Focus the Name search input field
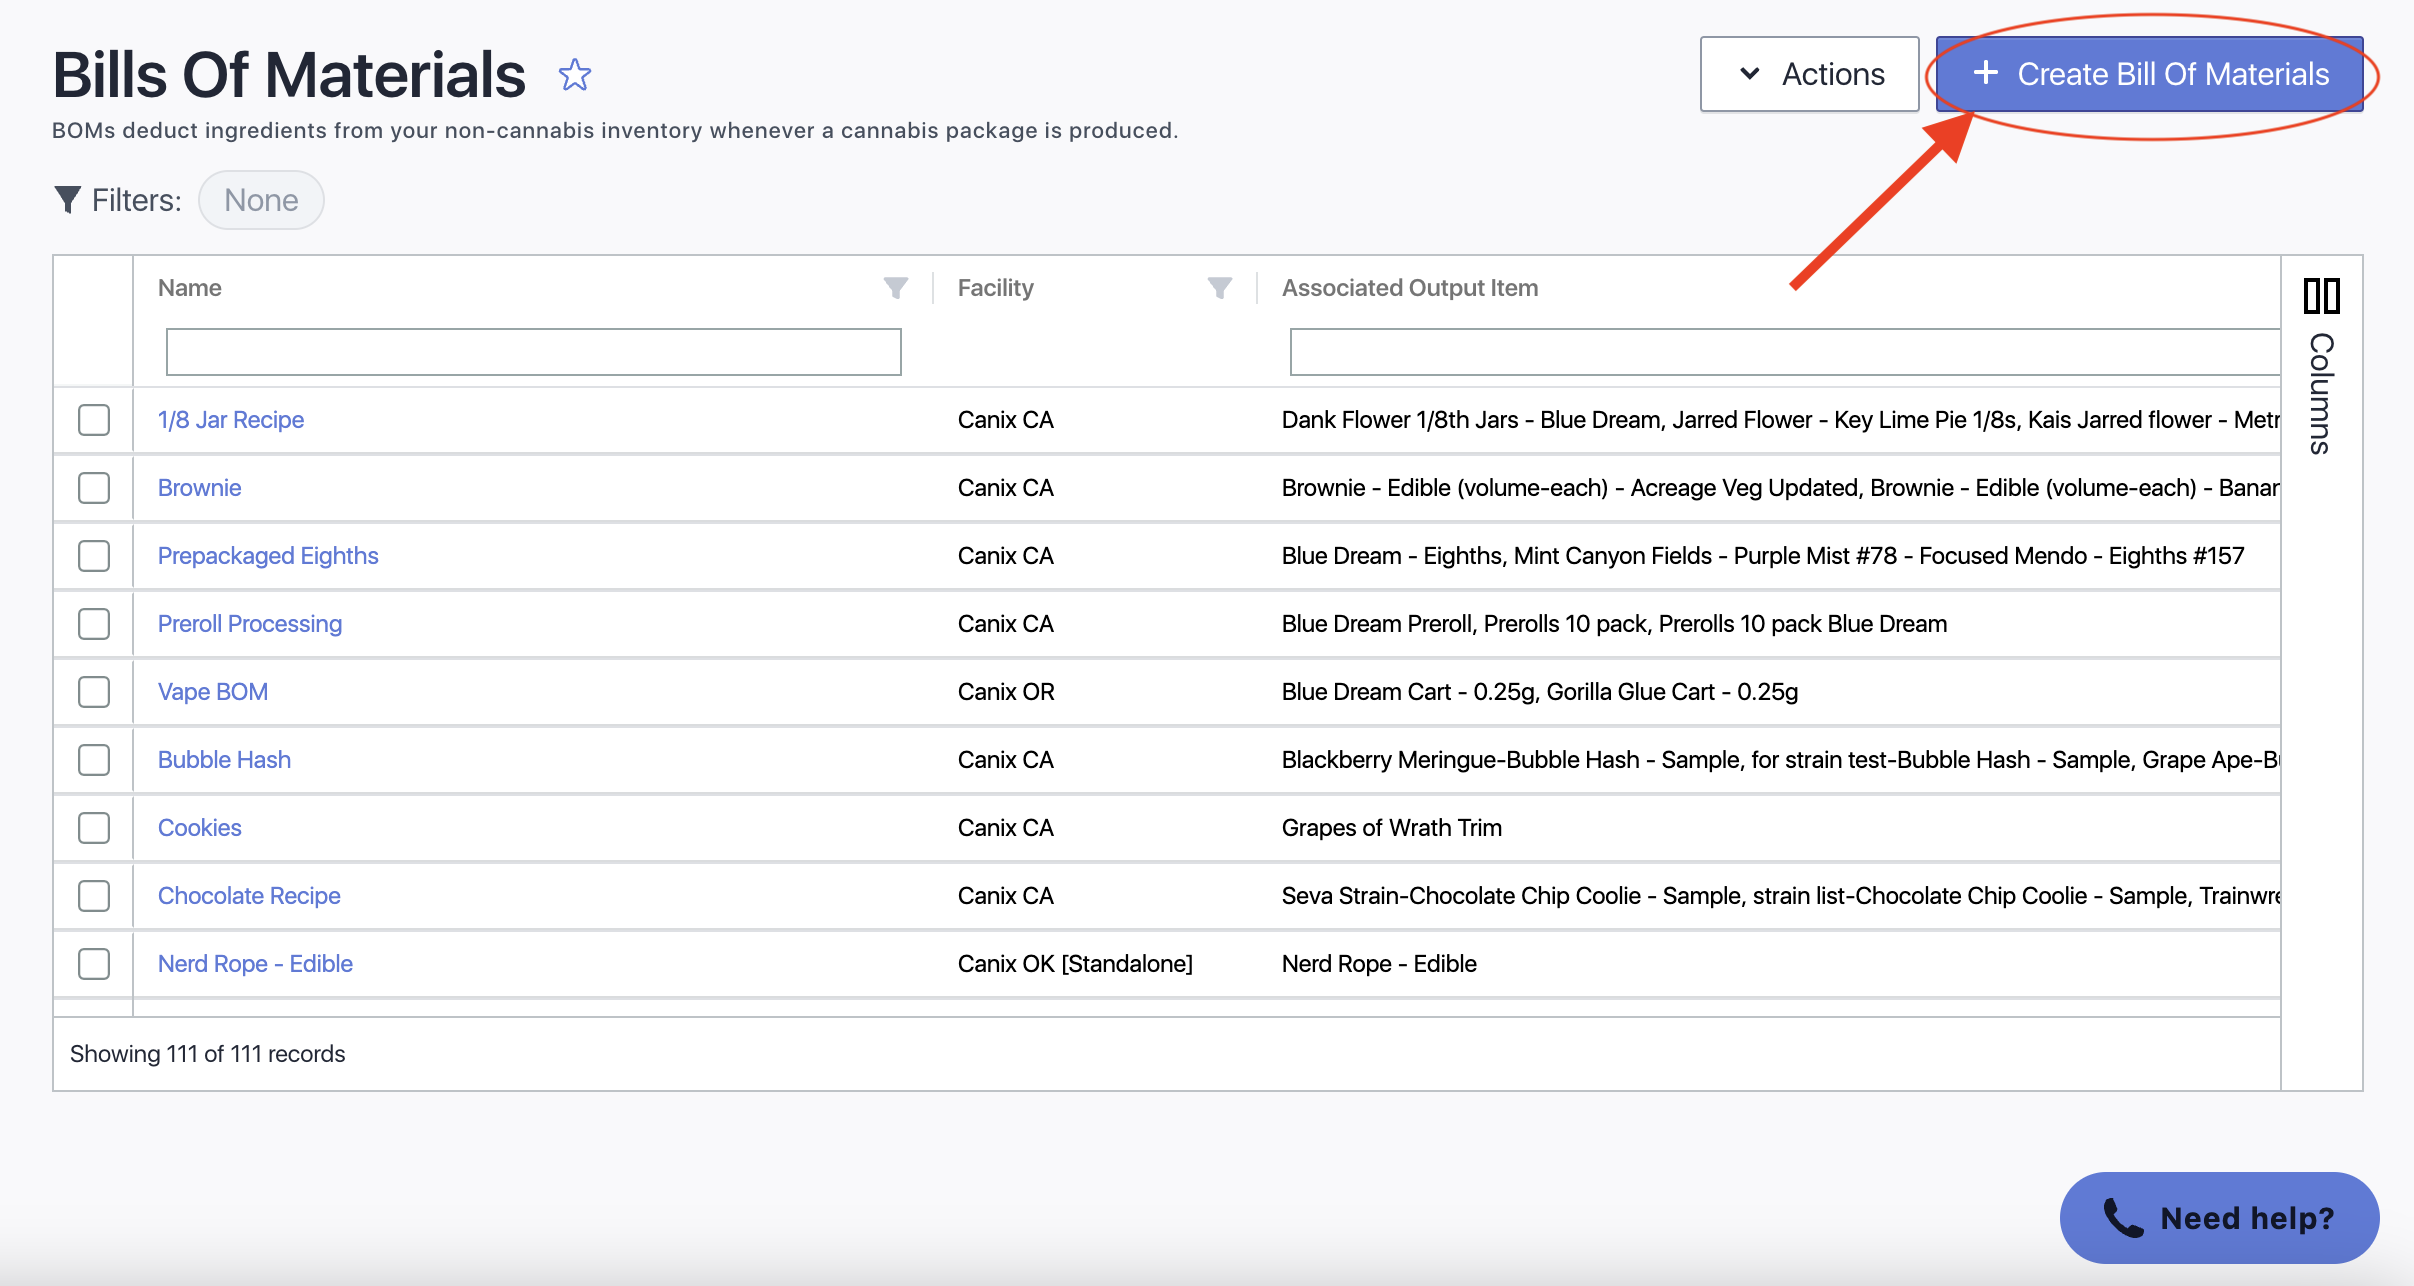The height and width of the screenshot is (1286, 2414). click(534, 352)
